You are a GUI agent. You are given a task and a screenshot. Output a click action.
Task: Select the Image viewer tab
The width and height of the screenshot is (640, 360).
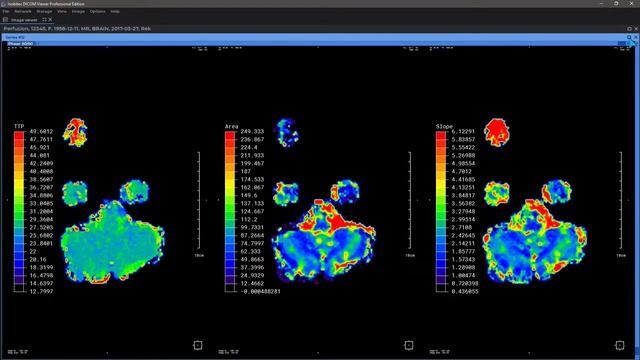[x=24, y=20]
